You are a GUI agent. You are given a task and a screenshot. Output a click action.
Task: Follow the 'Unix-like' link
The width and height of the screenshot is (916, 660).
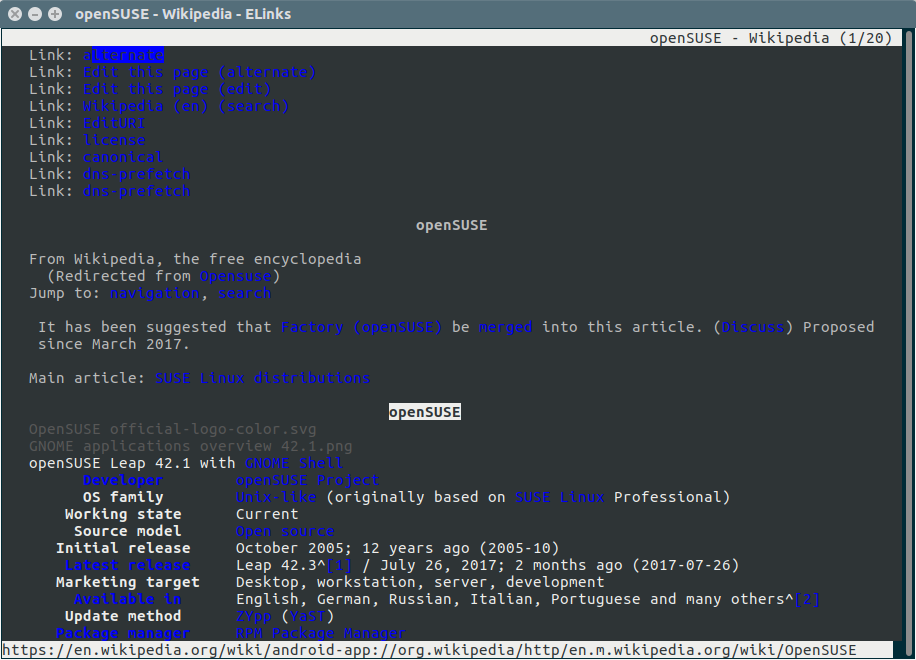276,496
